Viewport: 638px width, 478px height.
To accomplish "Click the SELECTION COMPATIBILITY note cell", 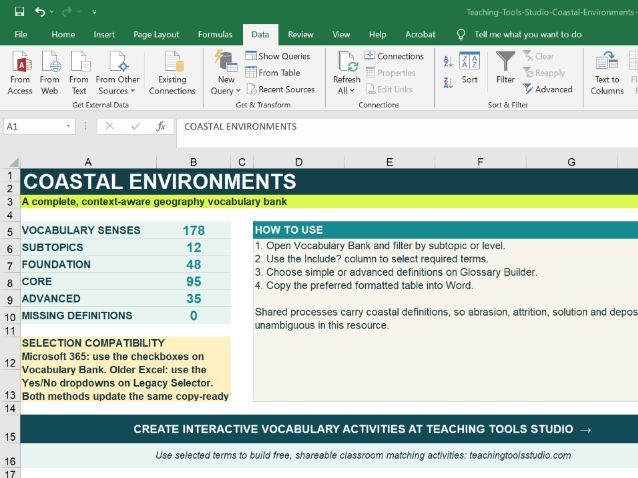I will tap(125, 370).
